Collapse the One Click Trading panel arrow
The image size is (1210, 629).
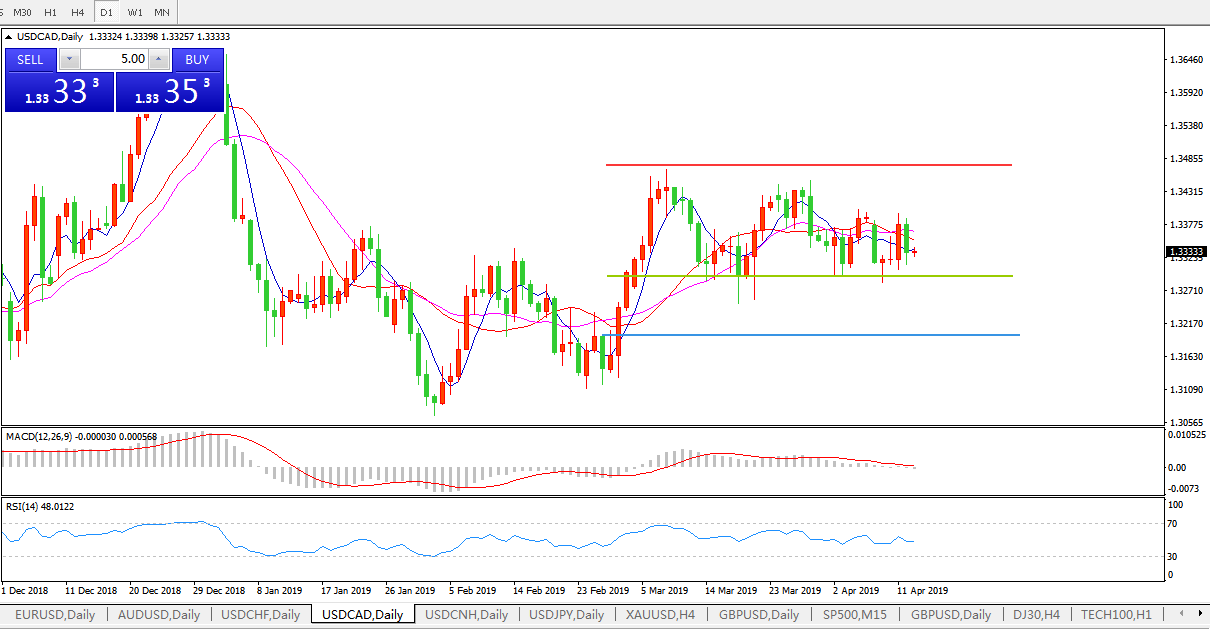click(9, 37)
